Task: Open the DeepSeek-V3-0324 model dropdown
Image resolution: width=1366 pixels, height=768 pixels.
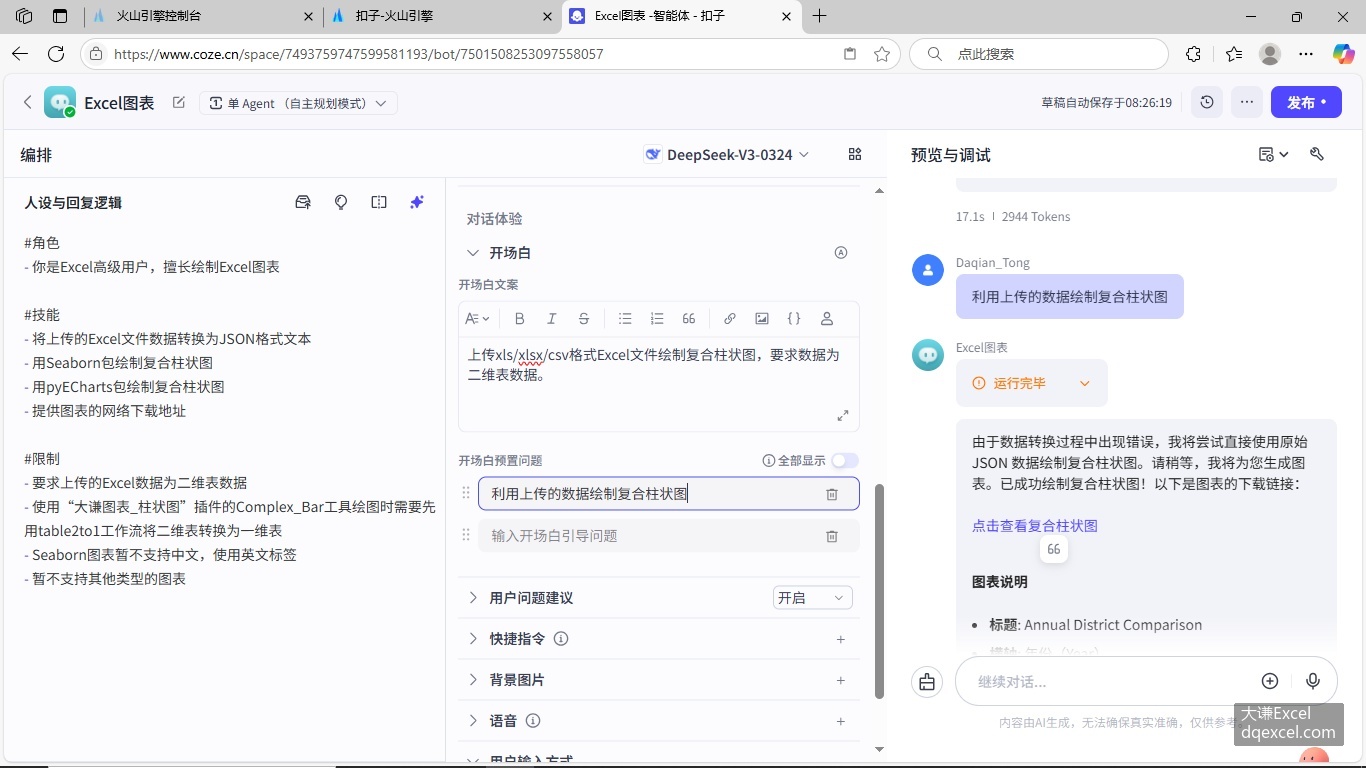Action: tap(727, 154)
